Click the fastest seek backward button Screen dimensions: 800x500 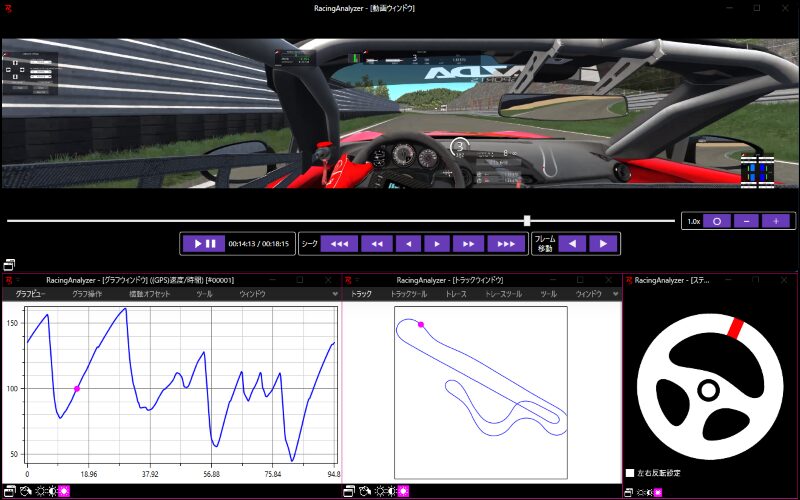point(340,243)
